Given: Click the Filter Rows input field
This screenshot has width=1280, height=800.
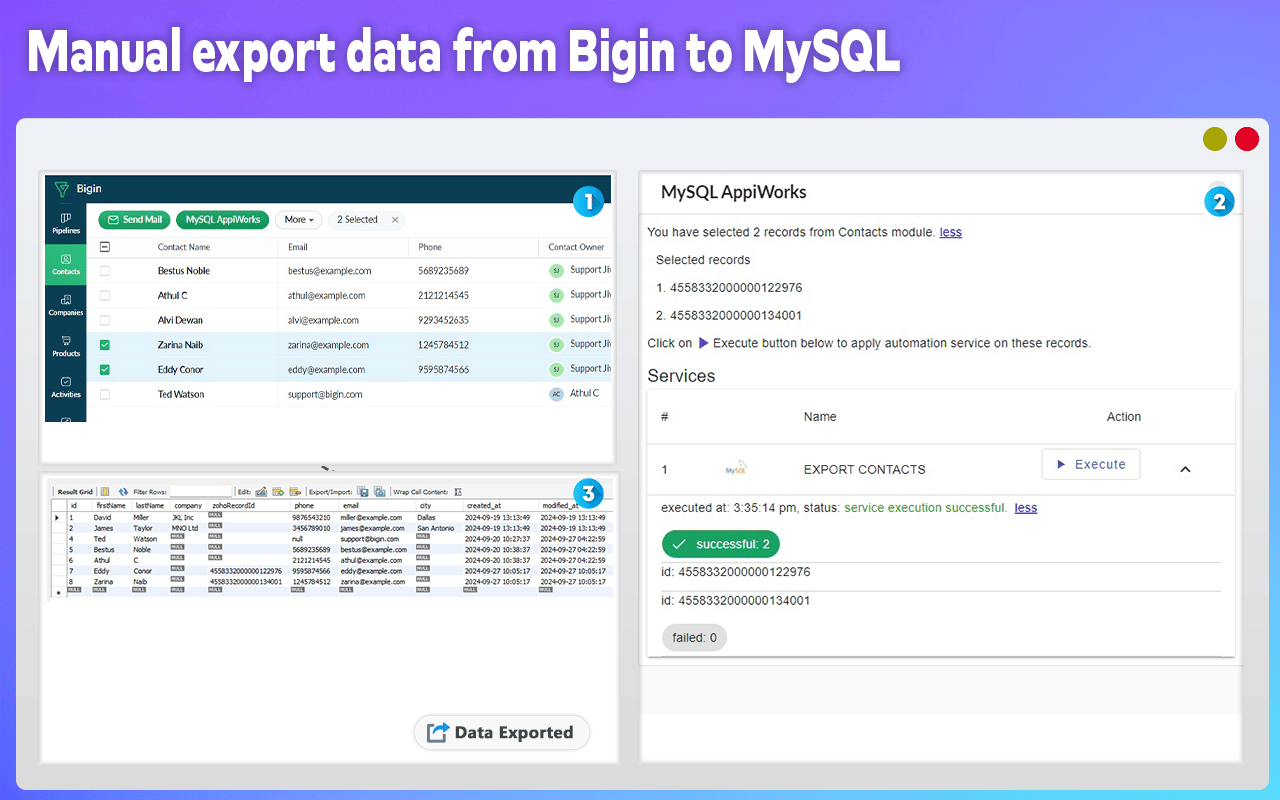Looking at the screenshot, I should (200, 492).
